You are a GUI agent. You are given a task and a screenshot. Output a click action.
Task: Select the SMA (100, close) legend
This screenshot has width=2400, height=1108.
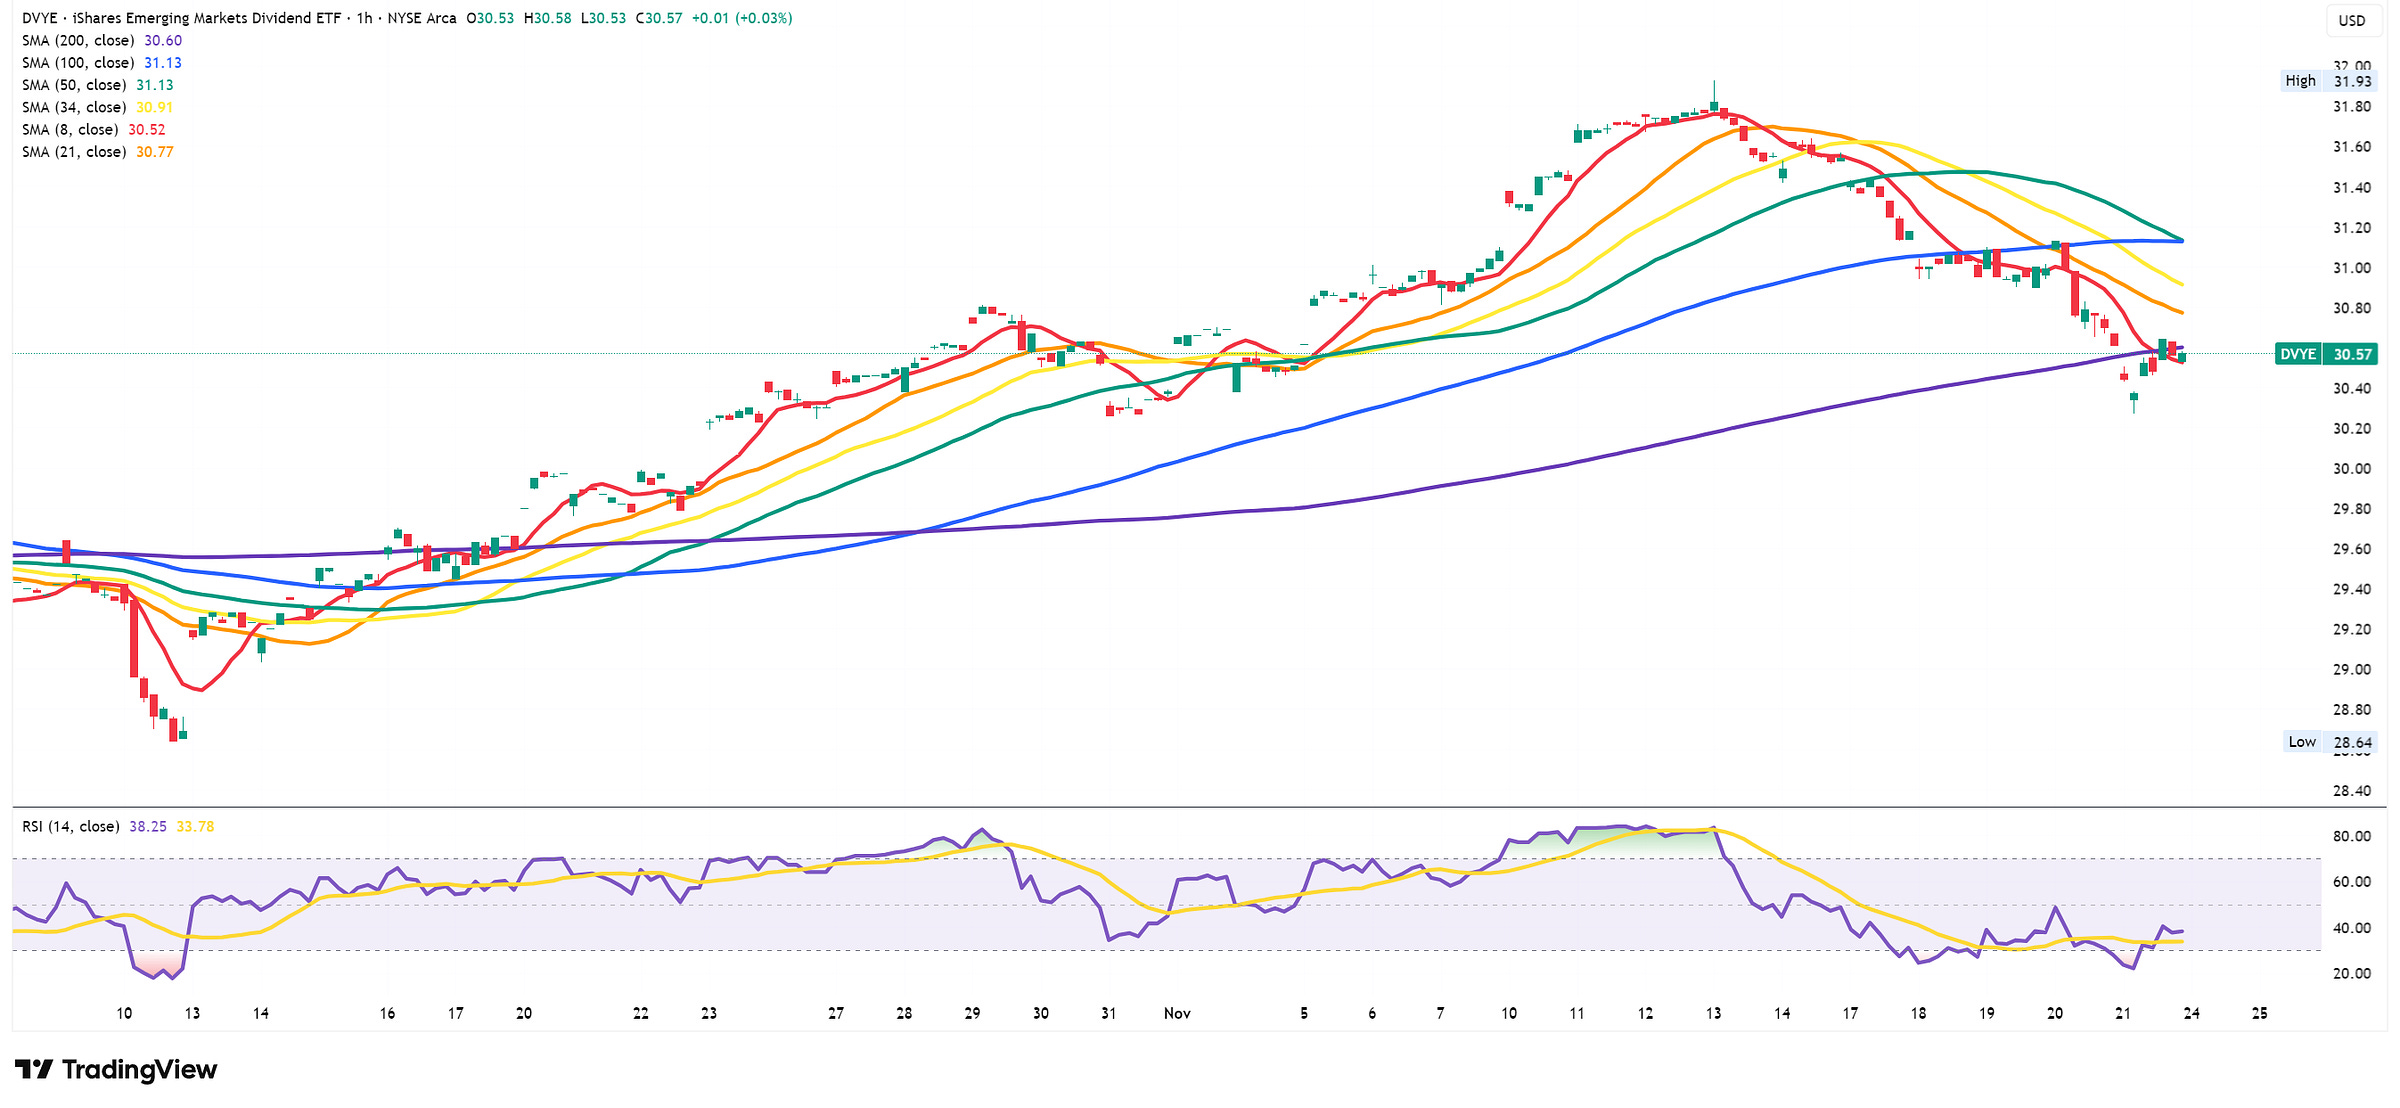78,63
